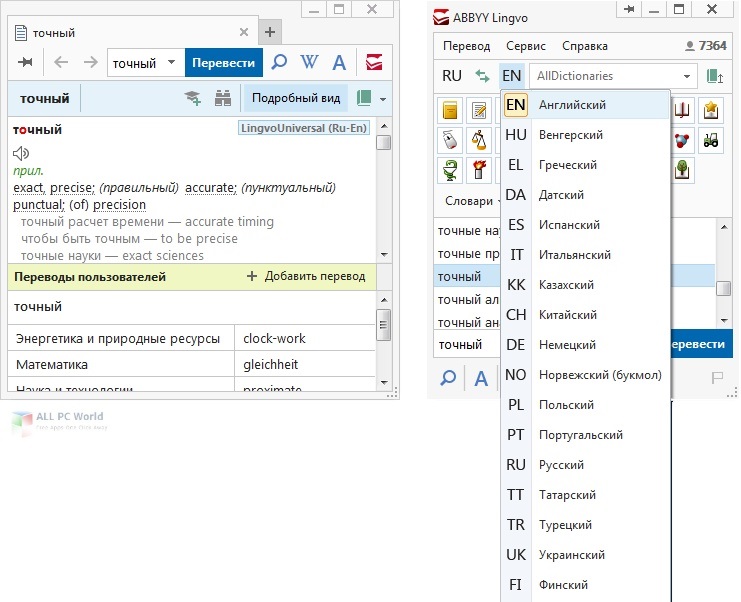
Task: Click the green book icon in the card
Action: (364, 98)
